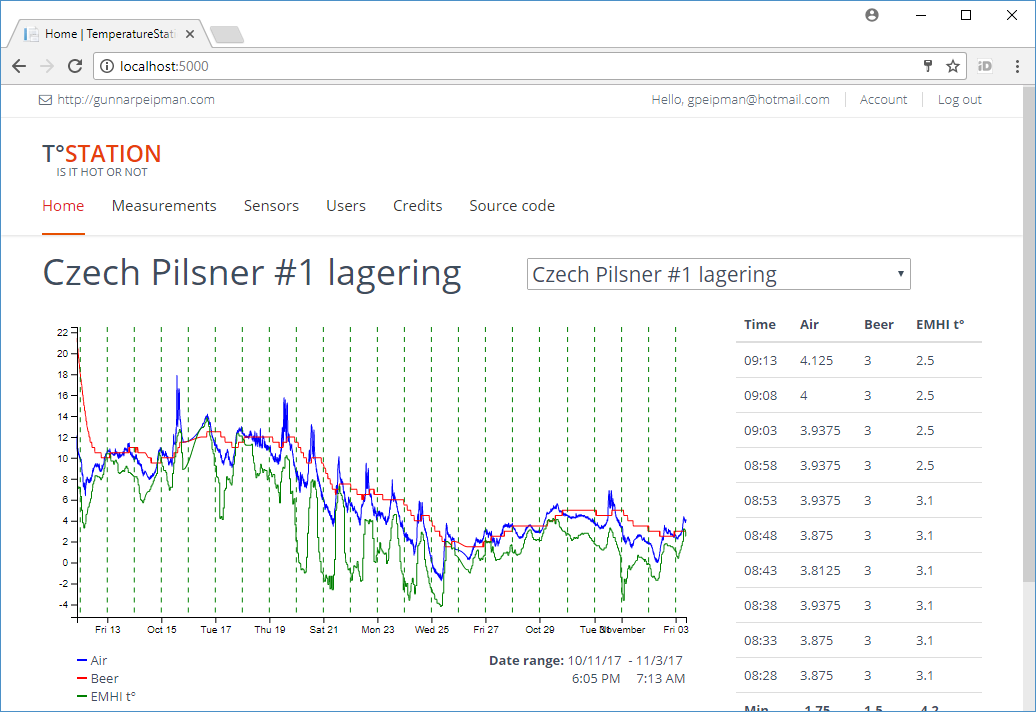Open the saved password key icon
The height and width of the screenshot is (712, 1036).
coord(928,66)
